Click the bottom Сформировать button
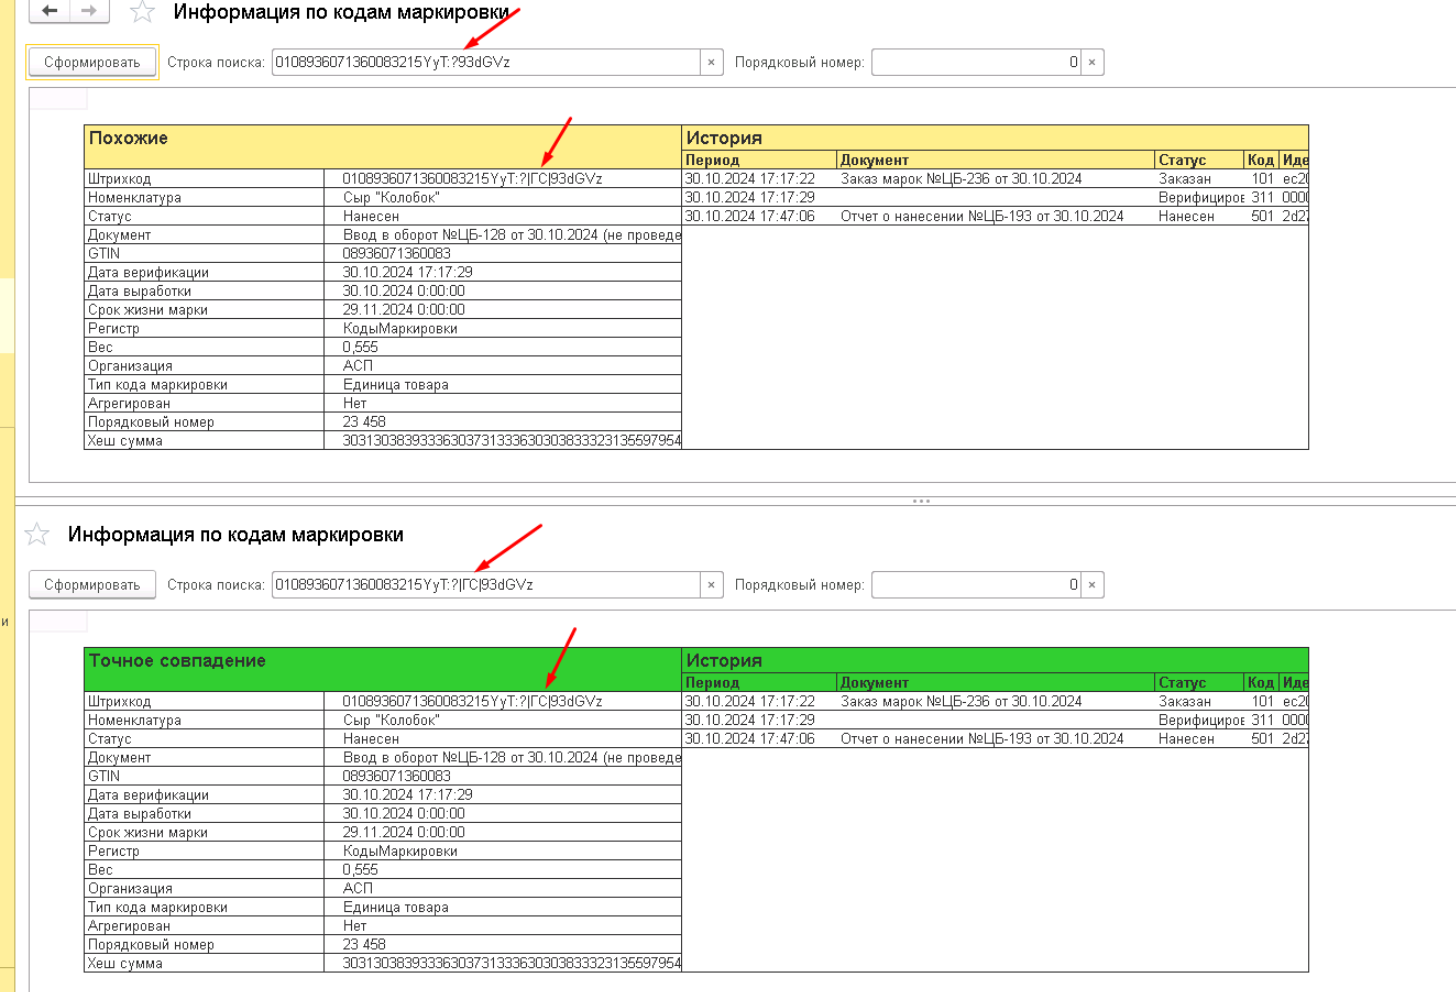 (x=92, y=585)
